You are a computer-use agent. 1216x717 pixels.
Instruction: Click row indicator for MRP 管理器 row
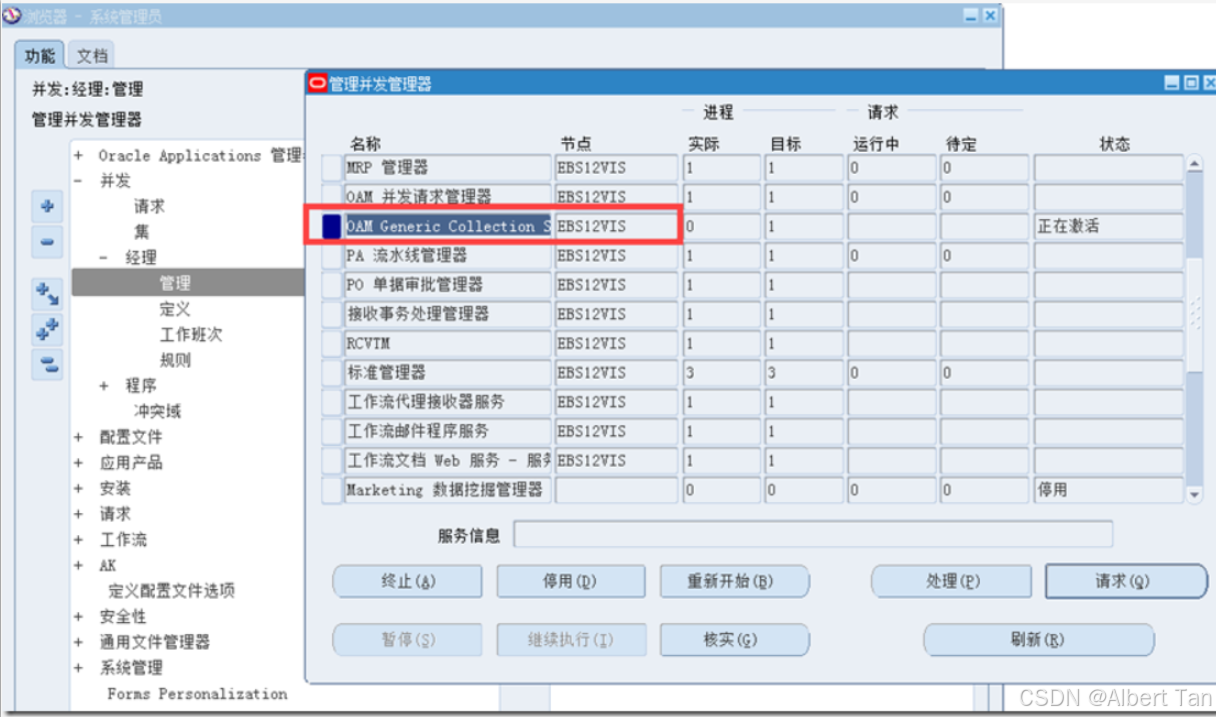[331, 168]
